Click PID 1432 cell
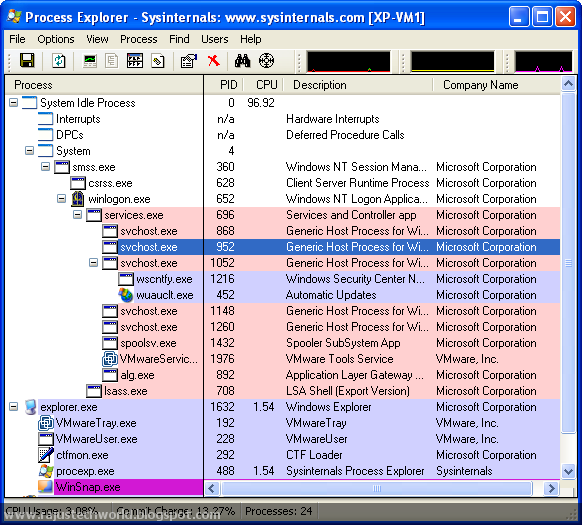Viewport: 582px width, 525px height. coord(222,343)
